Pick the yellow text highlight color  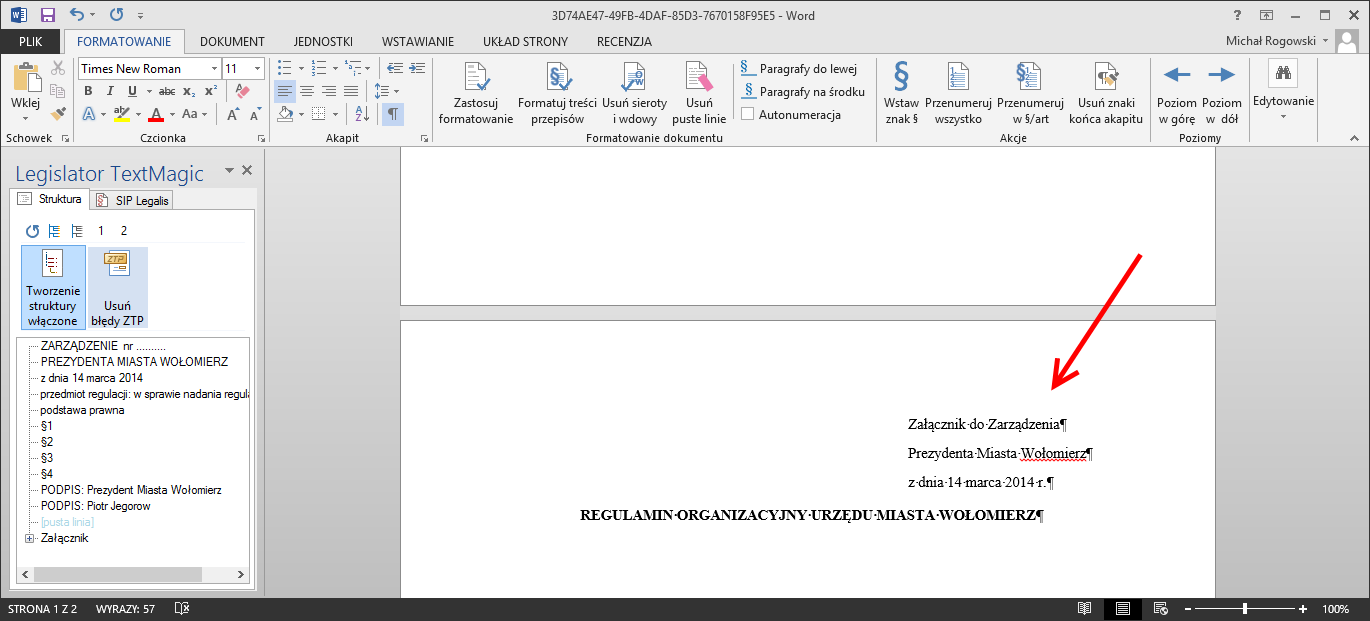pos(121,114)
